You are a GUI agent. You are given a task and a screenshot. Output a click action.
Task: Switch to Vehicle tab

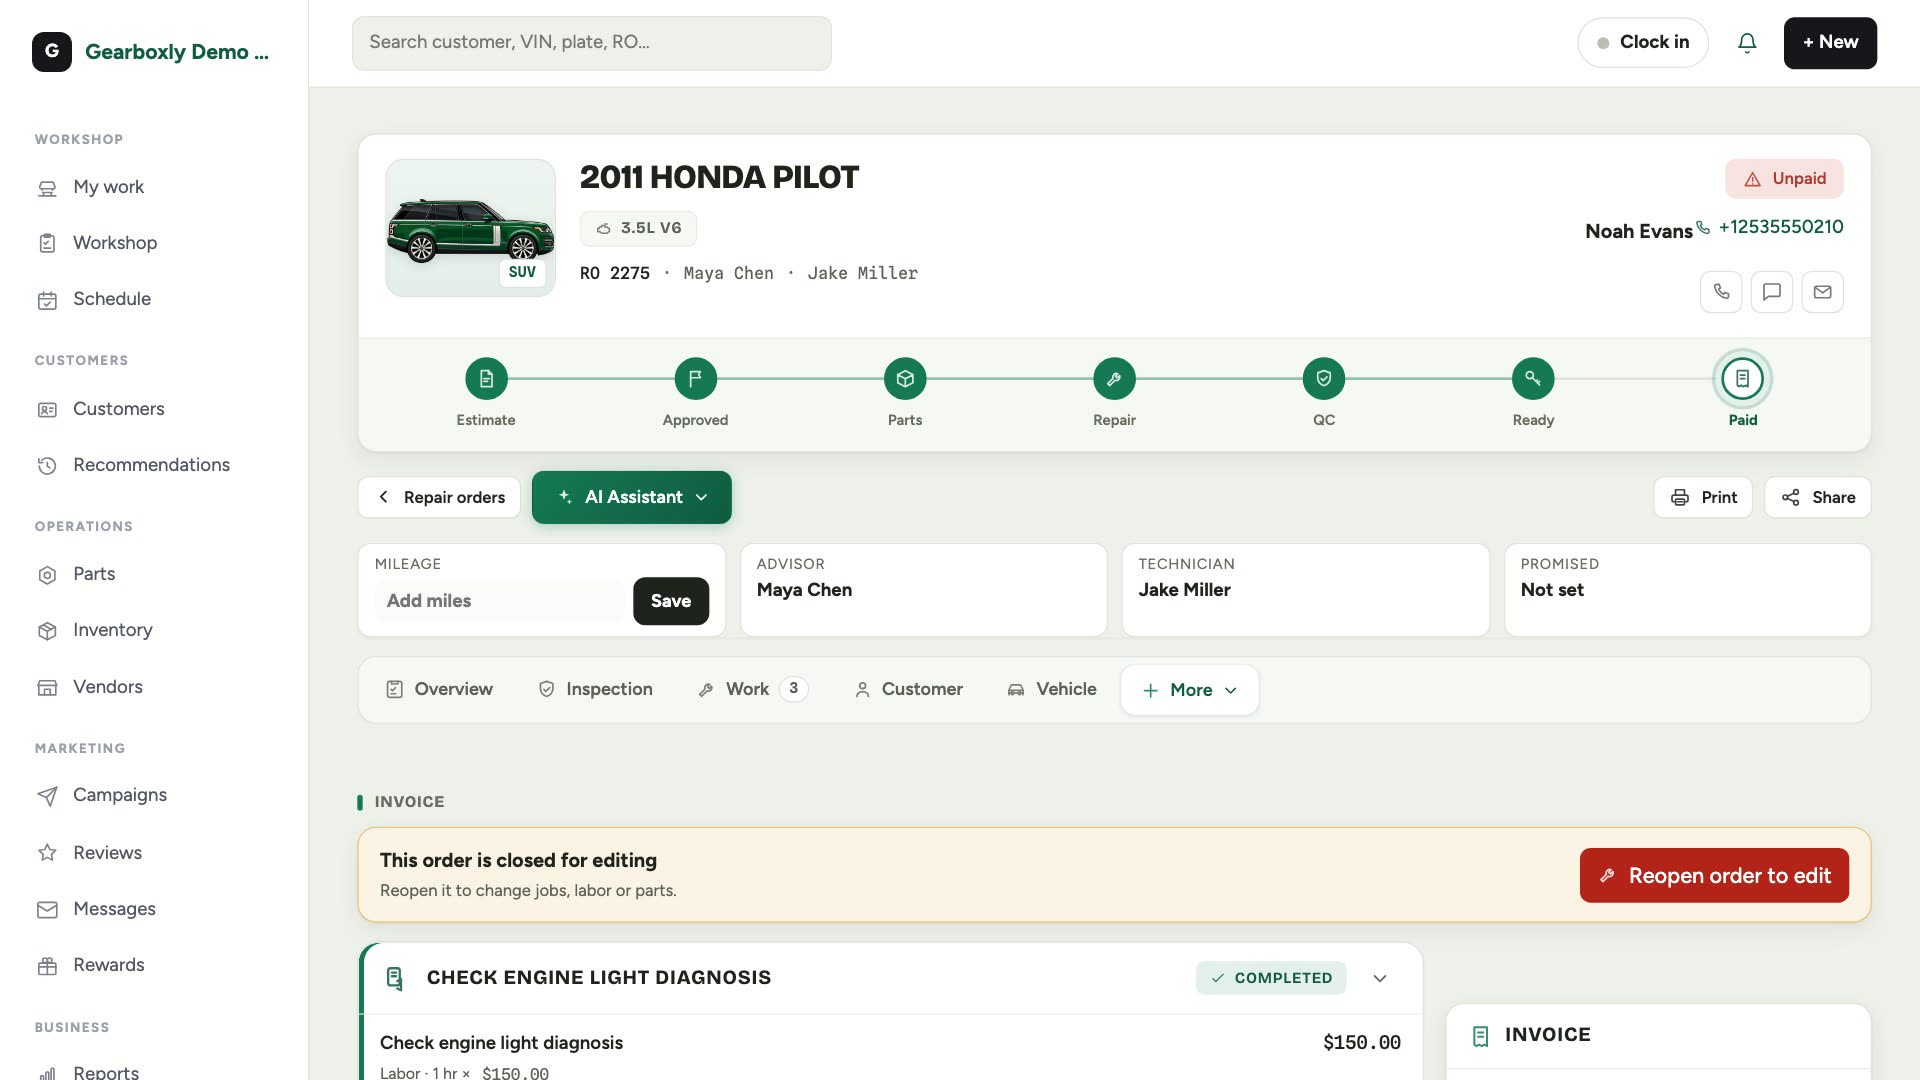point(1051,689)
